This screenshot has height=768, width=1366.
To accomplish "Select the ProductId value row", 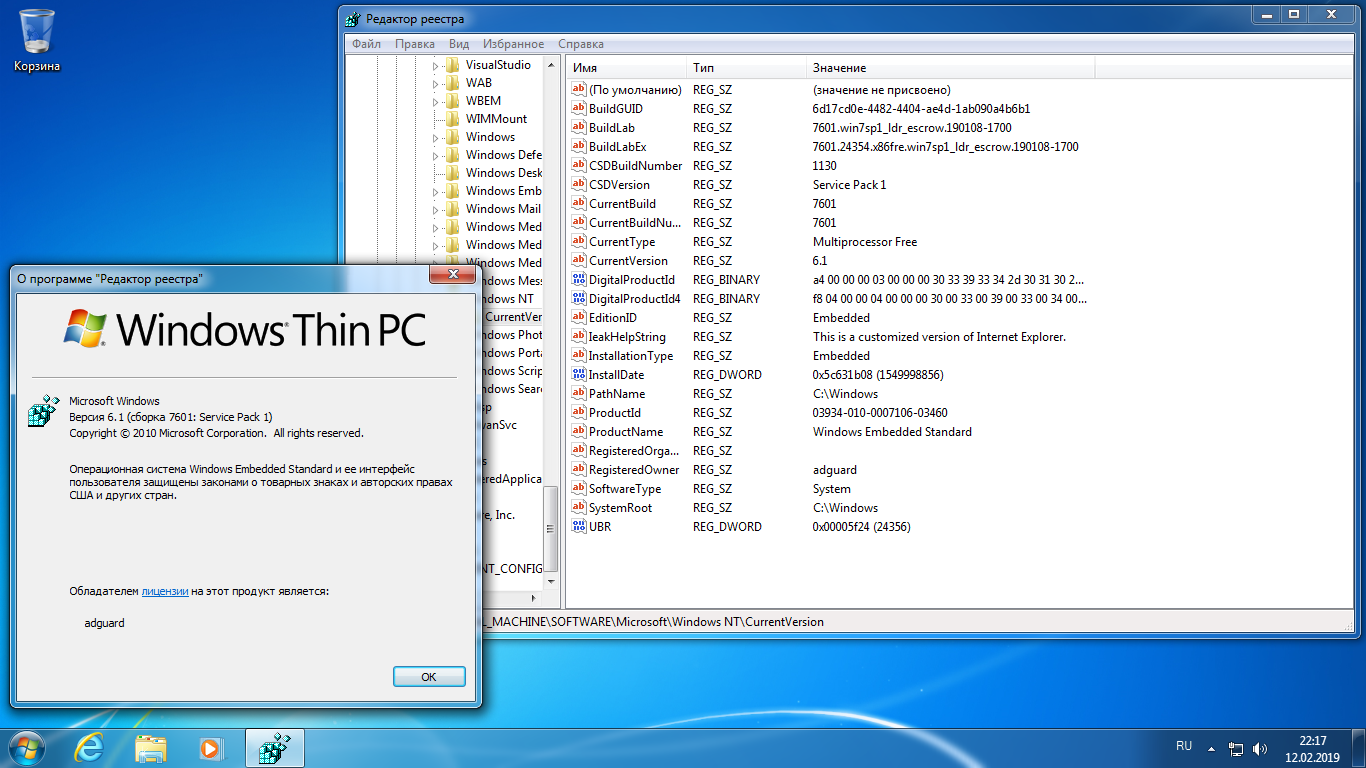I will [x=830, y=412].
